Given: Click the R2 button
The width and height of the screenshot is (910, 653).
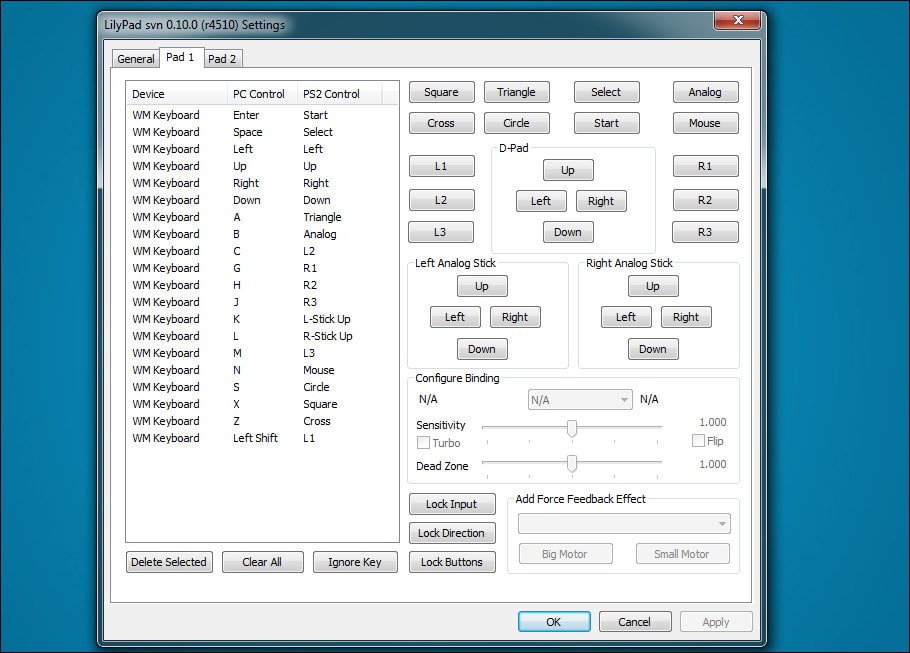Looking at the screenshot, I should pos(705,200).
